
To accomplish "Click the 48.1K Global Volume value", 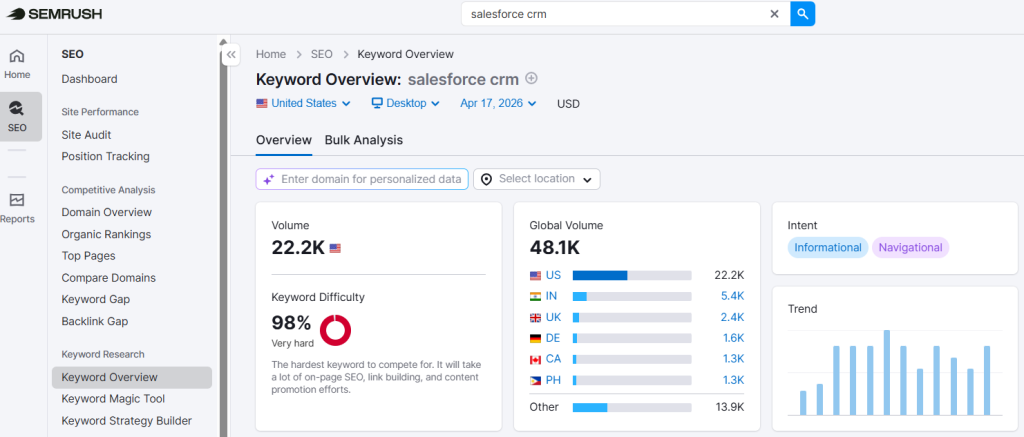I will (x=554, y=248).
